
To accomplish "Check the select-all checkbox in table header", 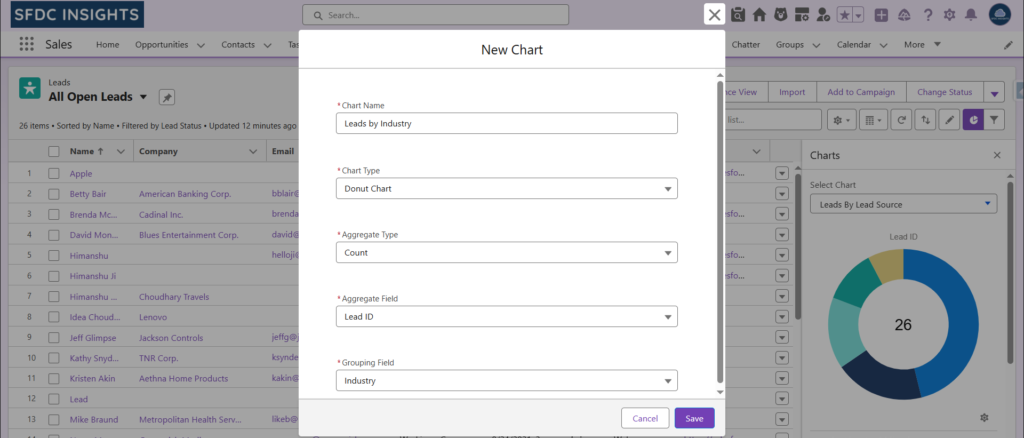I will click(x=54, y=152).
